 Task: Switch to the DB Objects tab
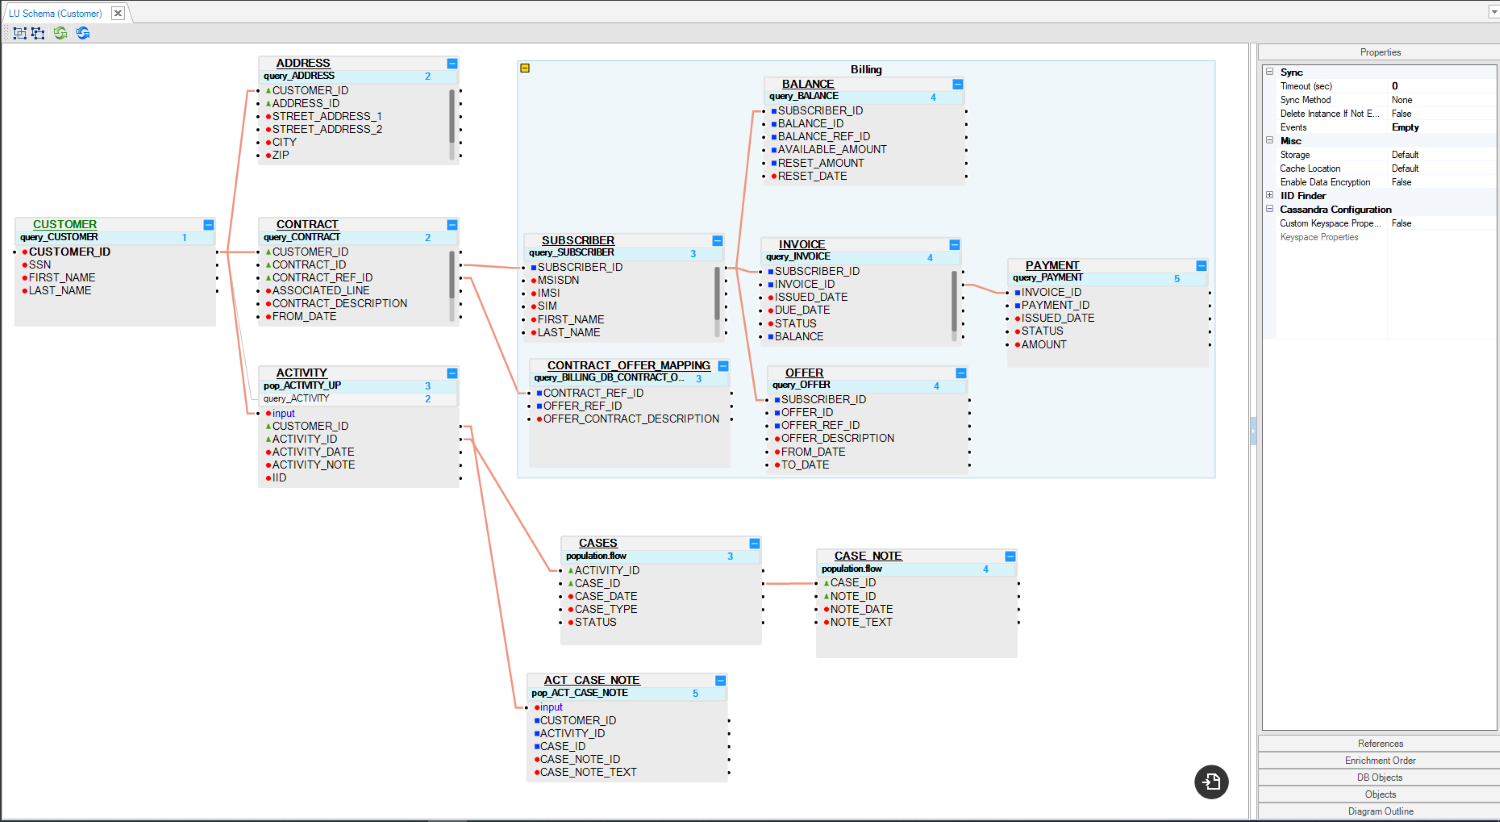click(x=1379, y=777)
